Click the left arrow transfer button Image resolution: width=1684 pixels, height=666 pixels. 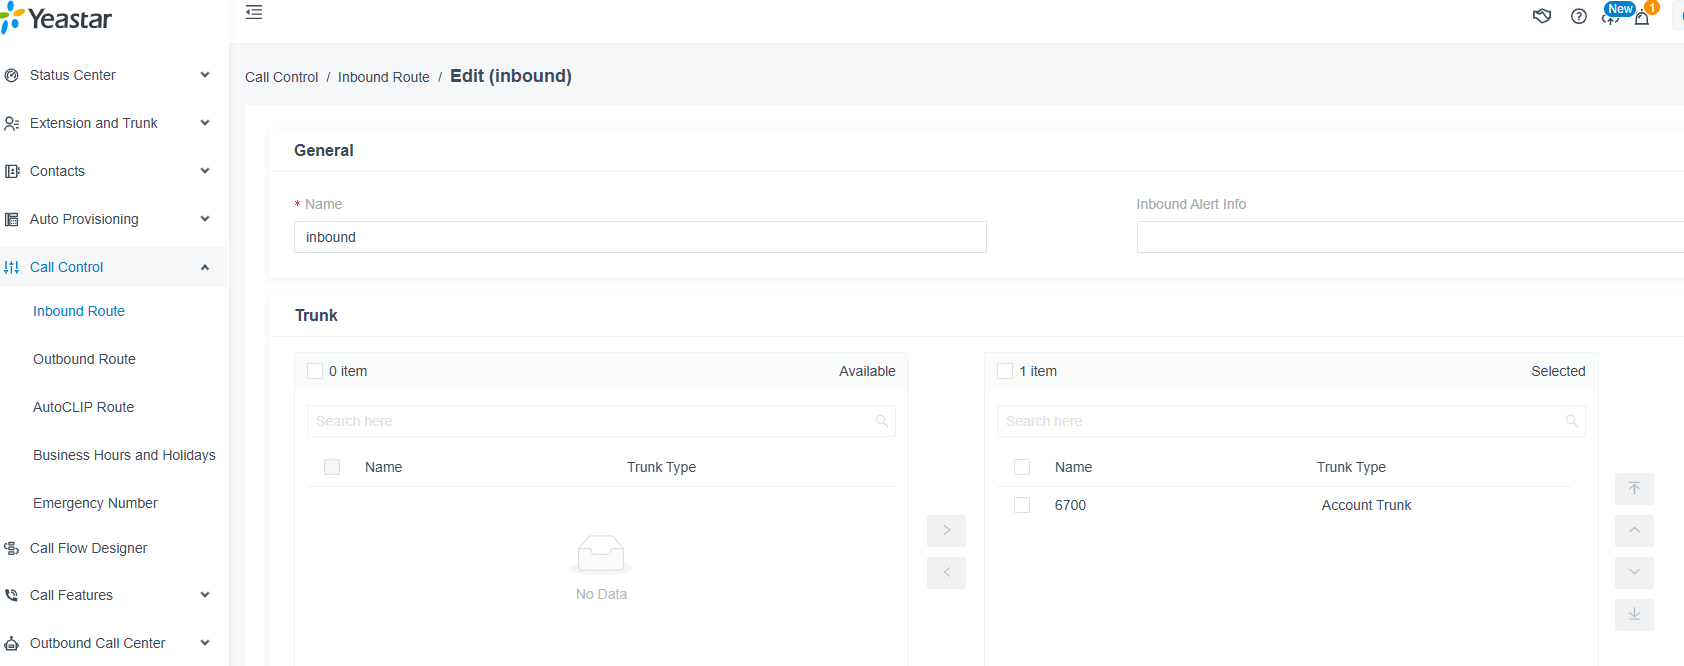pyautogui.click(x=946, y=573)
